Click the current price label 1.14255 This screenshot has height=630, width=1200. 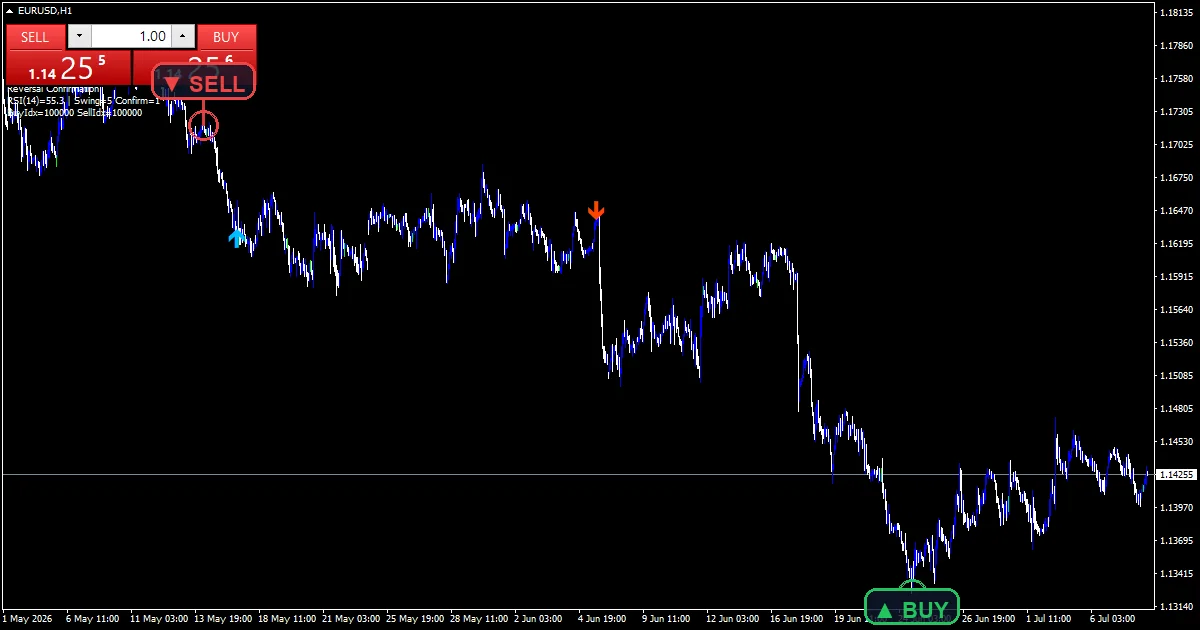1177,475
